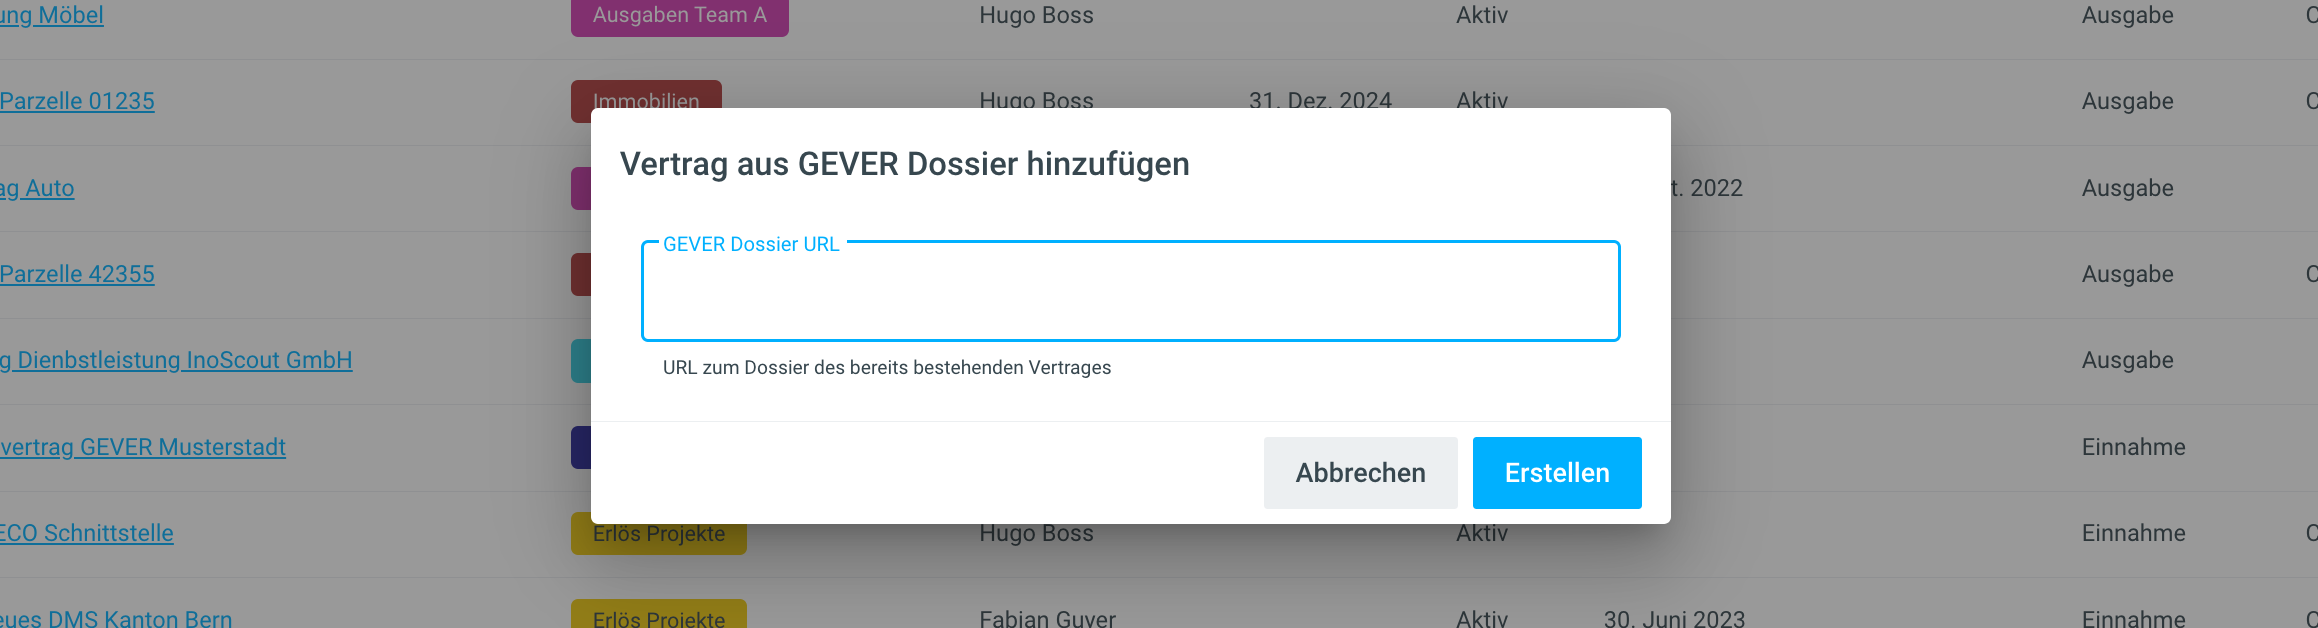
Task: Open the Parzelle 01235 link
Action: tap(77, 101)
